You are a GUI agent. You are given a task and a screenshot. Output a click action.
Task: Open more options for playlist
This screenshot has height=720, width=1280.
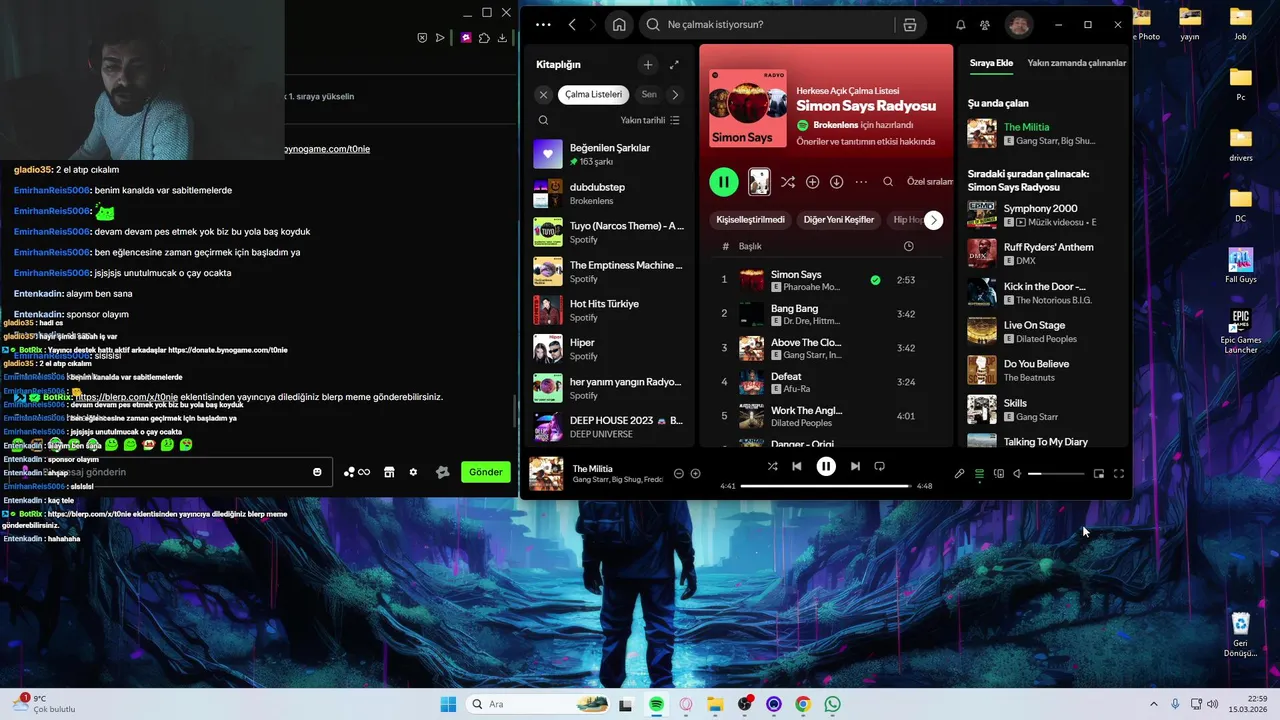point(861,182)
